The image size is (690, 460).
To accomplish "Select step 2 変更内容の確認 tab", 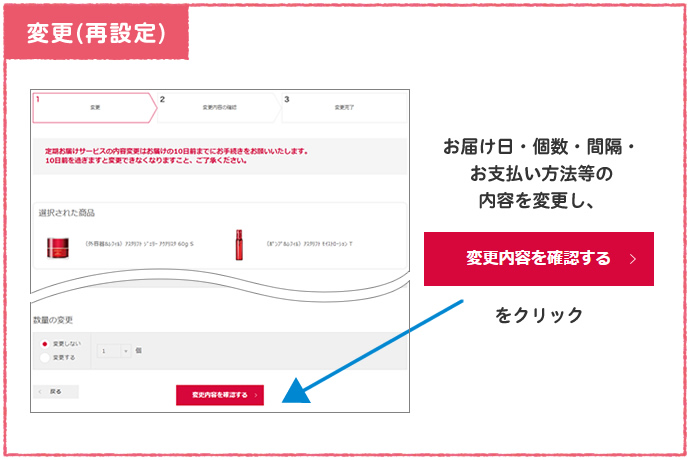I will pos(218,106).
